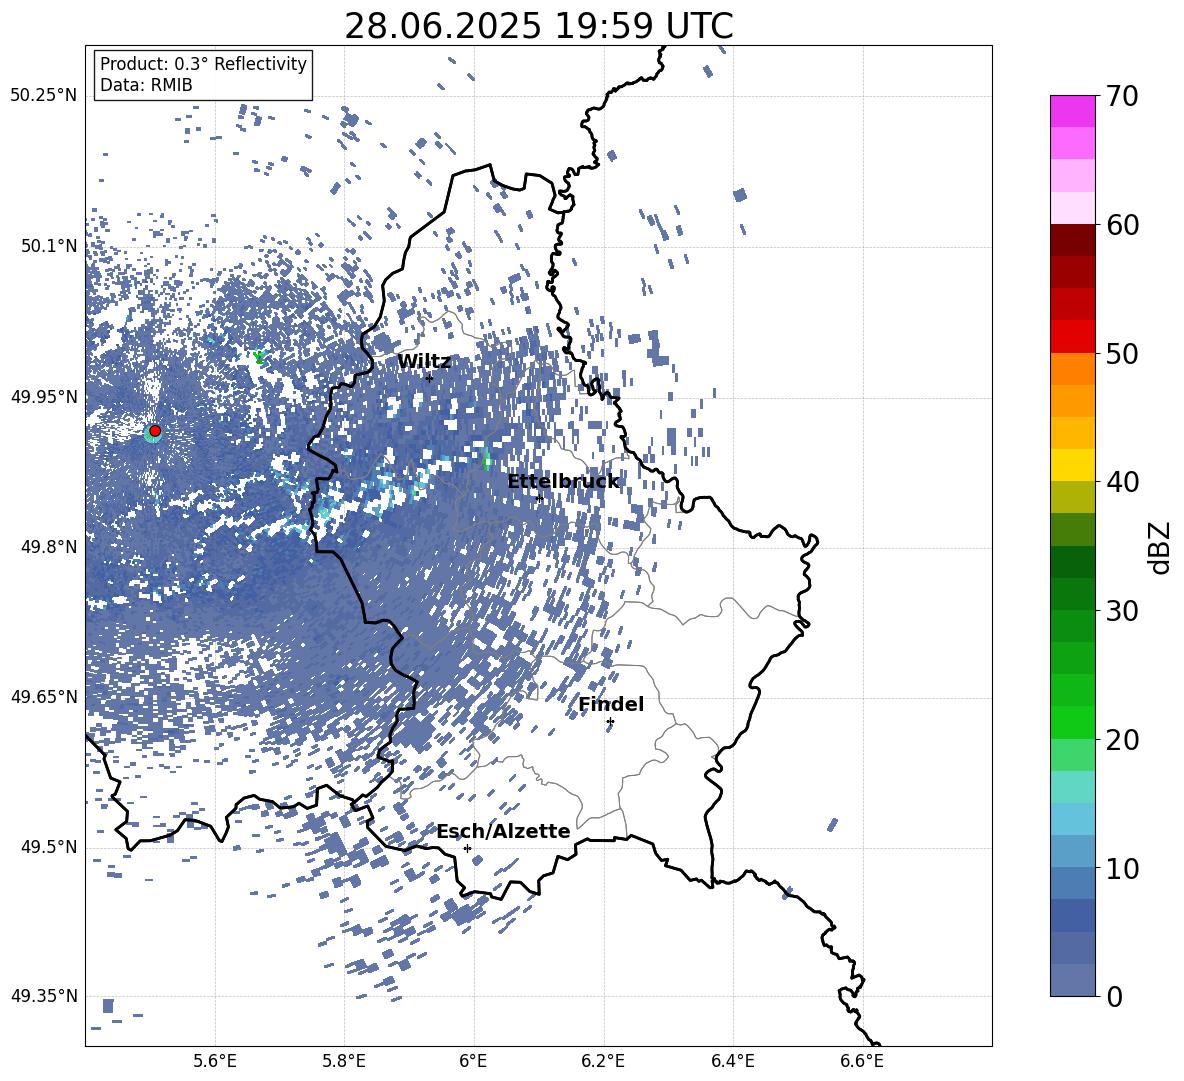Viewport: 1184px width, 1081px height.
Task: Click the Esch/Alzette location cross marker
Action: (467, 848)
